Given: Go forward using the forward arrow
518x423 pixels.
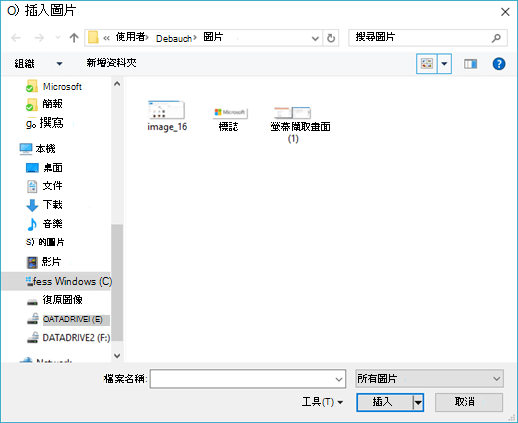Looking at the screenshot, I should [39, 38].
